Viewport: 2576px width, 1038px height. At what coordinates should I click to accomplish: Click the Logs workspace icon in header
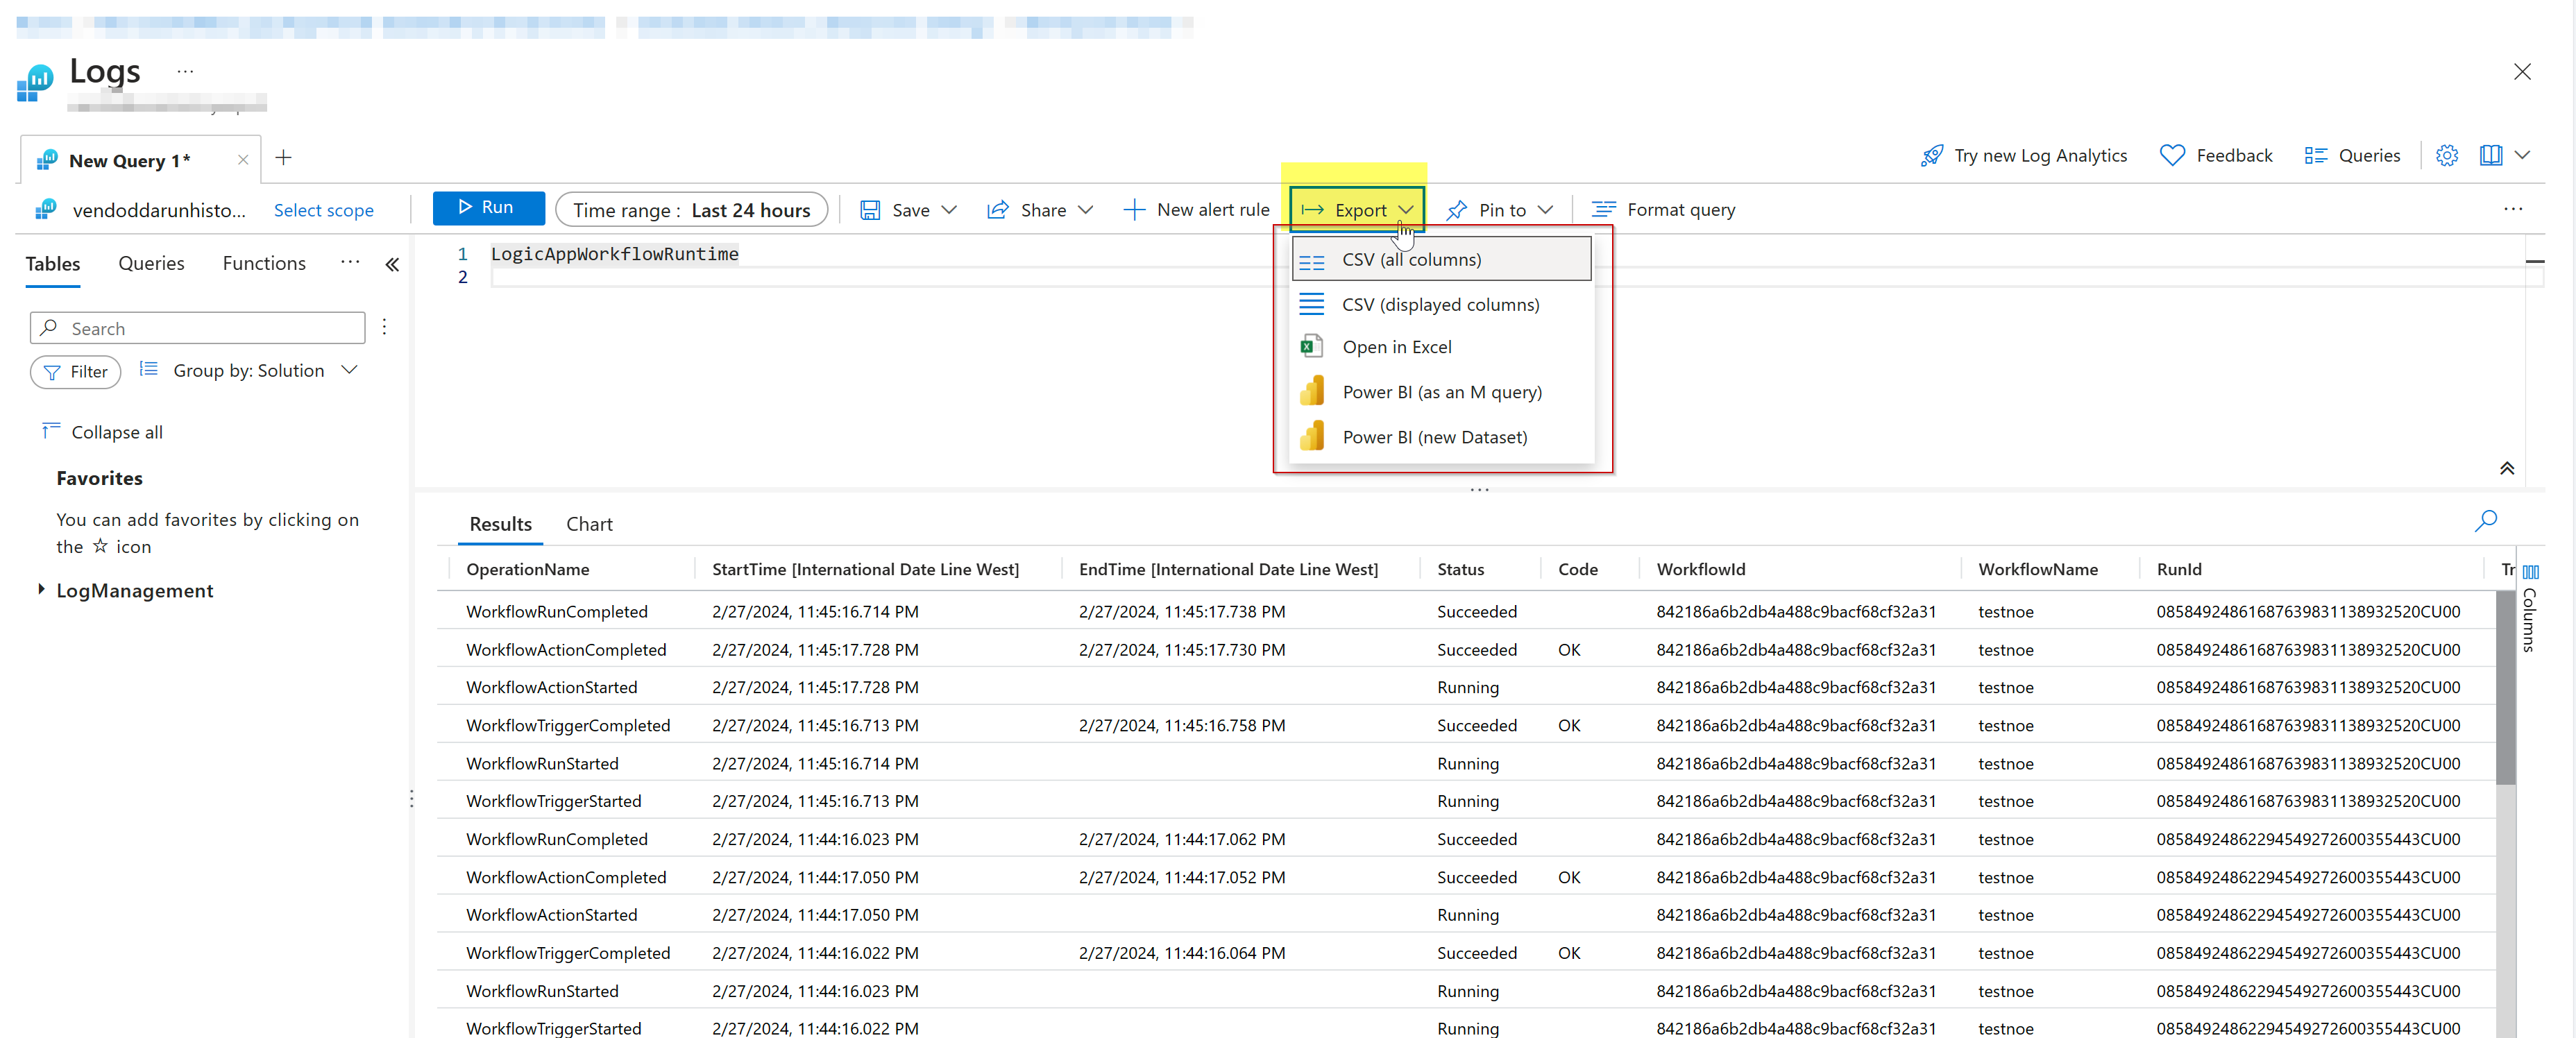click(x=36, y=82)
